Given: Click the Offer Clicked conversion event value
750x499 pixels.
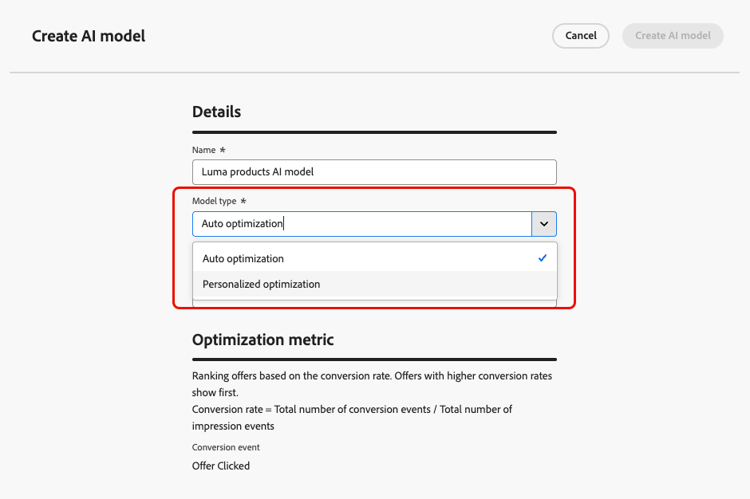Looking at the screenshot, I should click(221, 466).
